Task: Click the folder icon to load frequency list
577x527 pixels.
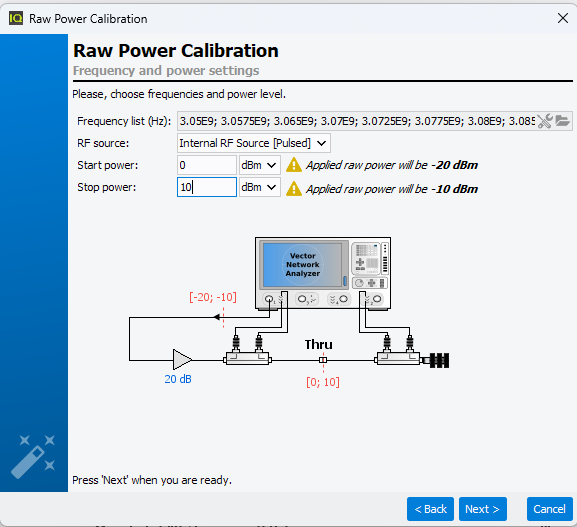Action: pyautogui.click(x=562, y=121)
